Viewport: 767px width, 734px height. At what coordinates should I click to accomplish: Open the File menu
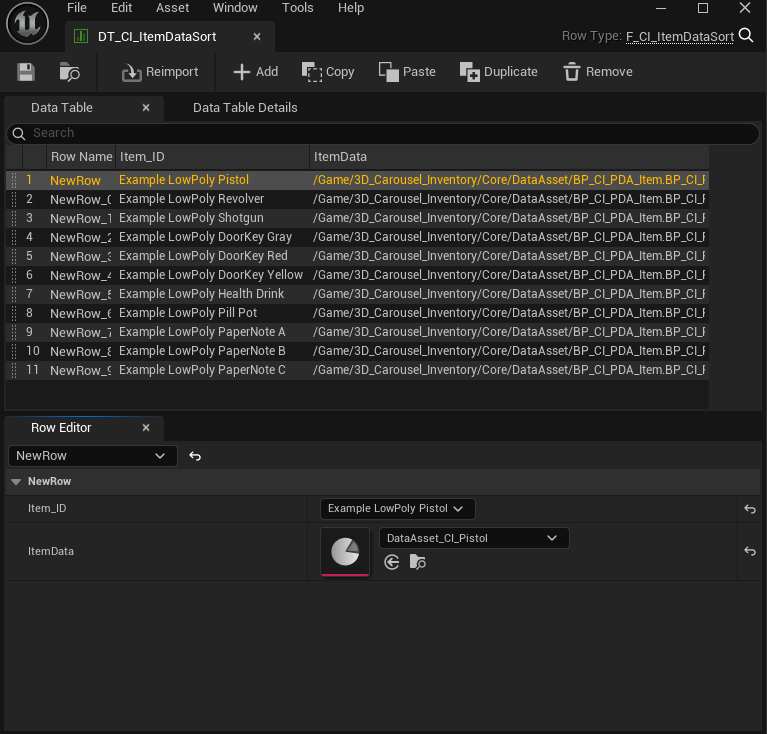pos(77,8)
